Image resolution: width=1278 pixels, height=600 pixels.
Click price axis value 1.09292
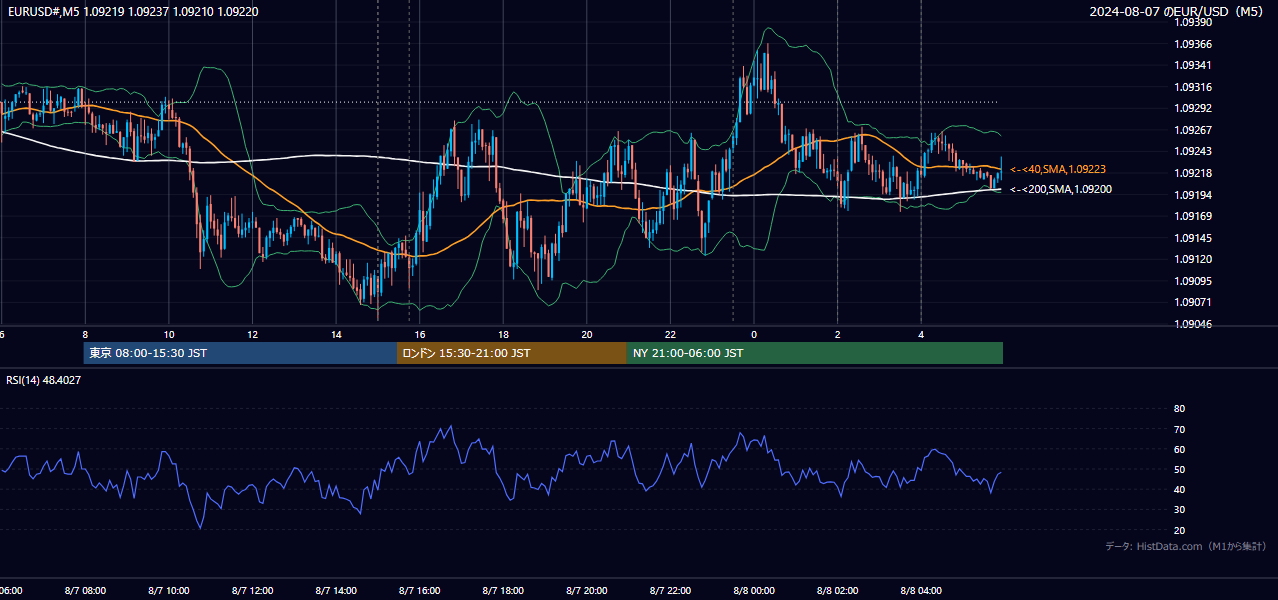[x=1194, y=108]
